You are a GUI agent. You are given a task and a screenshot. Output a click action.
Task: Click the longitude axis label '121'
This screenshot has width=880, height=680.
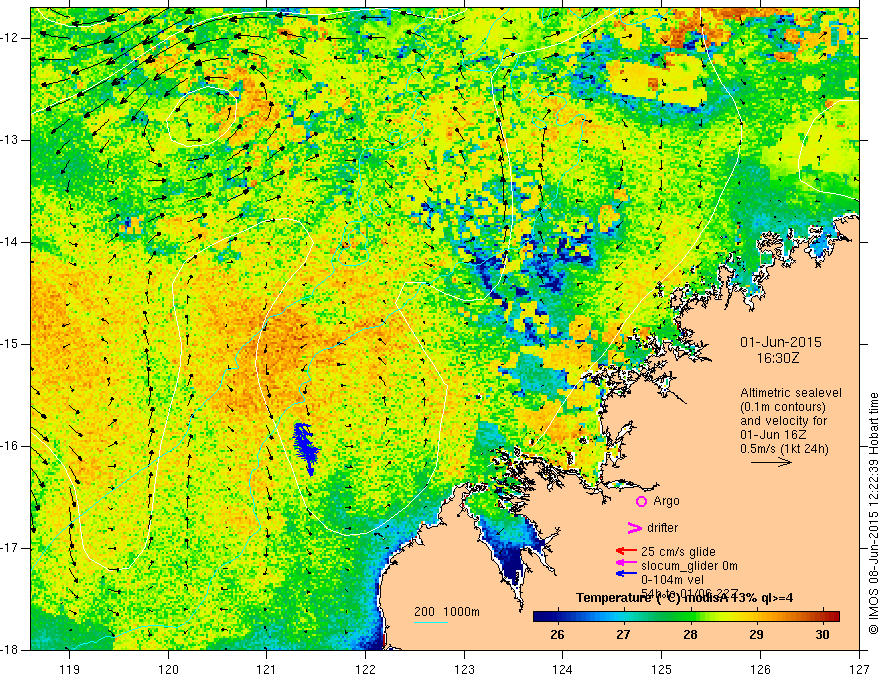coord(267,669)
